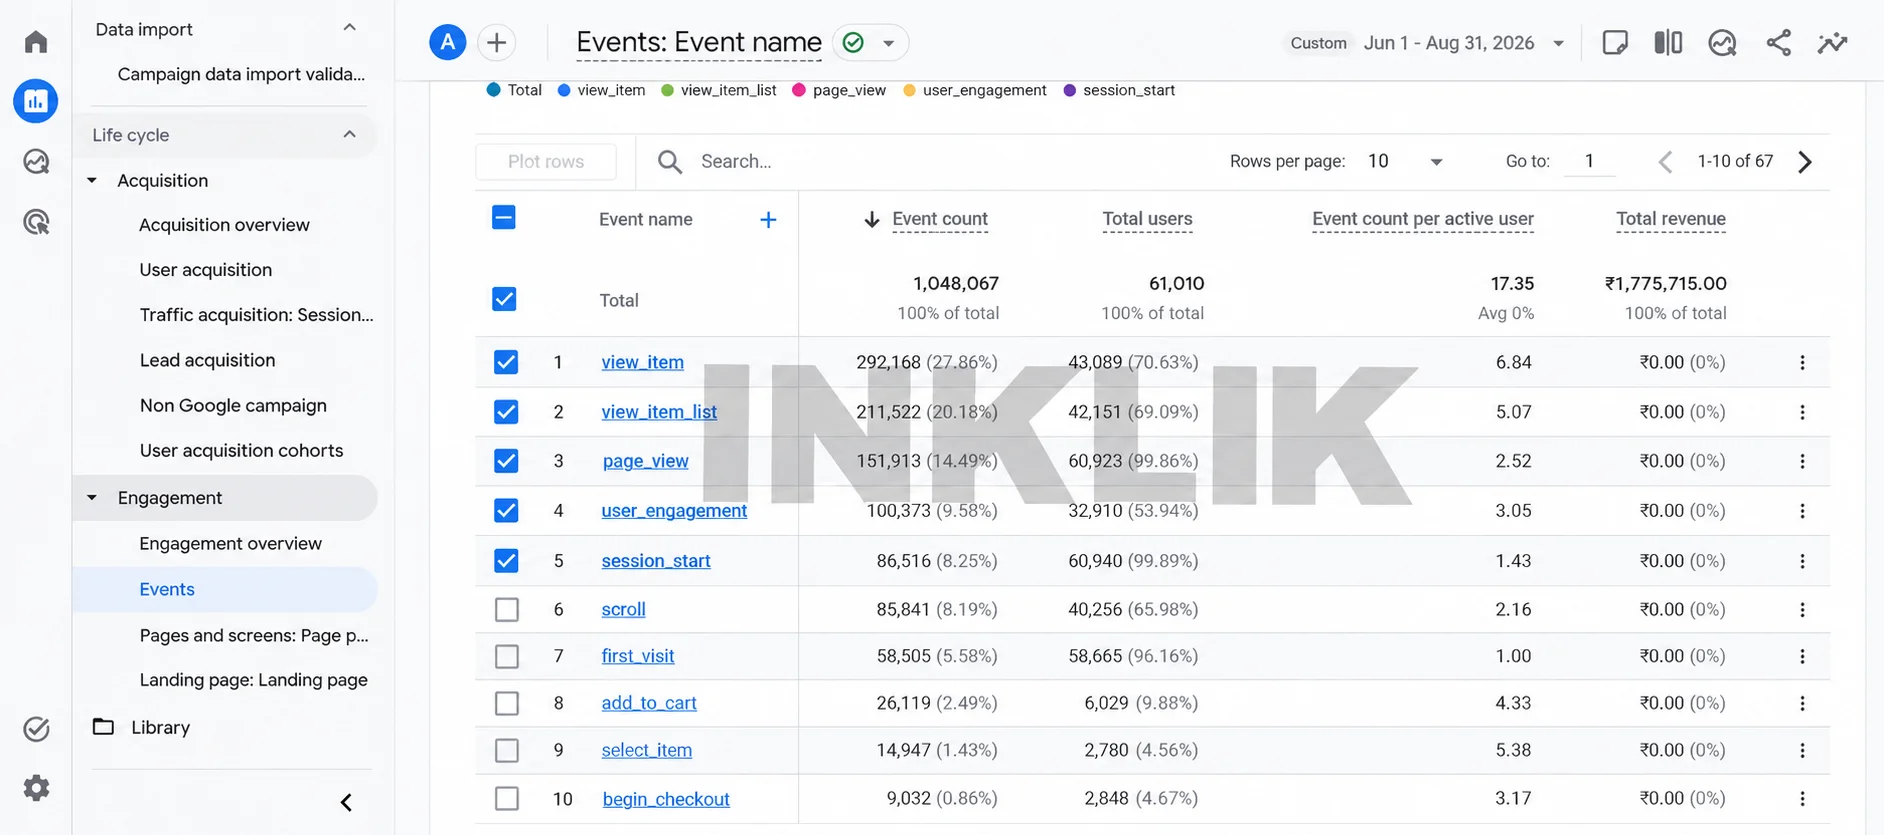The height and width of the screenshot is (835, 1884).
Task: Open Landing page report
Action: (254, 680)
